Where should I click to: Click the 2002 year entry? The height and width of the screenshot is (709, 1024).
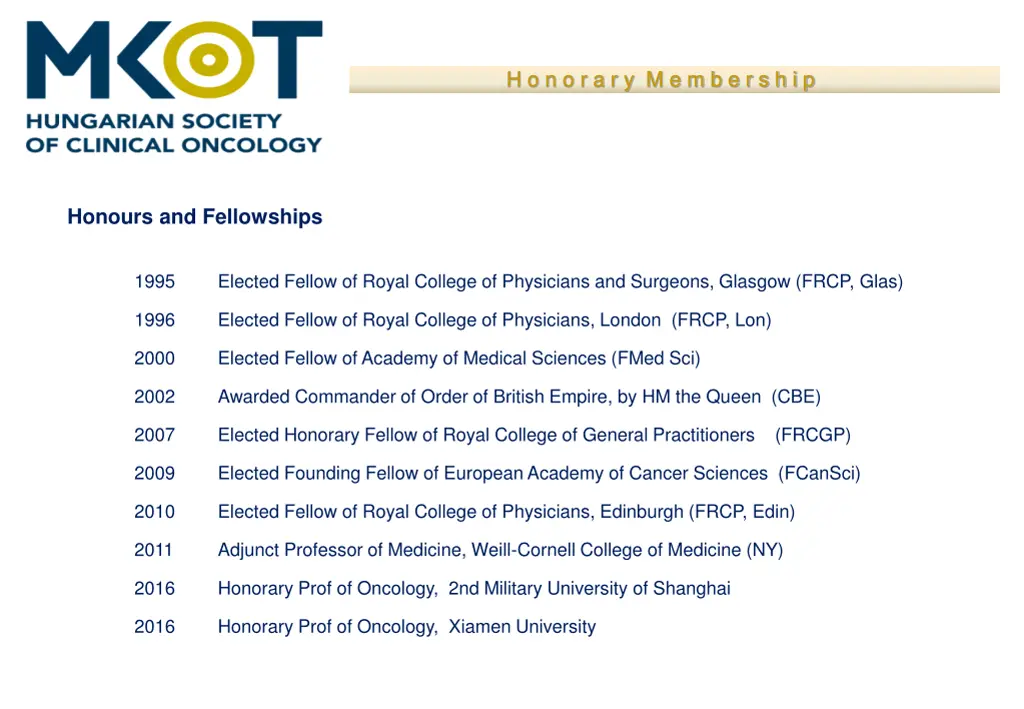point(155,397)
